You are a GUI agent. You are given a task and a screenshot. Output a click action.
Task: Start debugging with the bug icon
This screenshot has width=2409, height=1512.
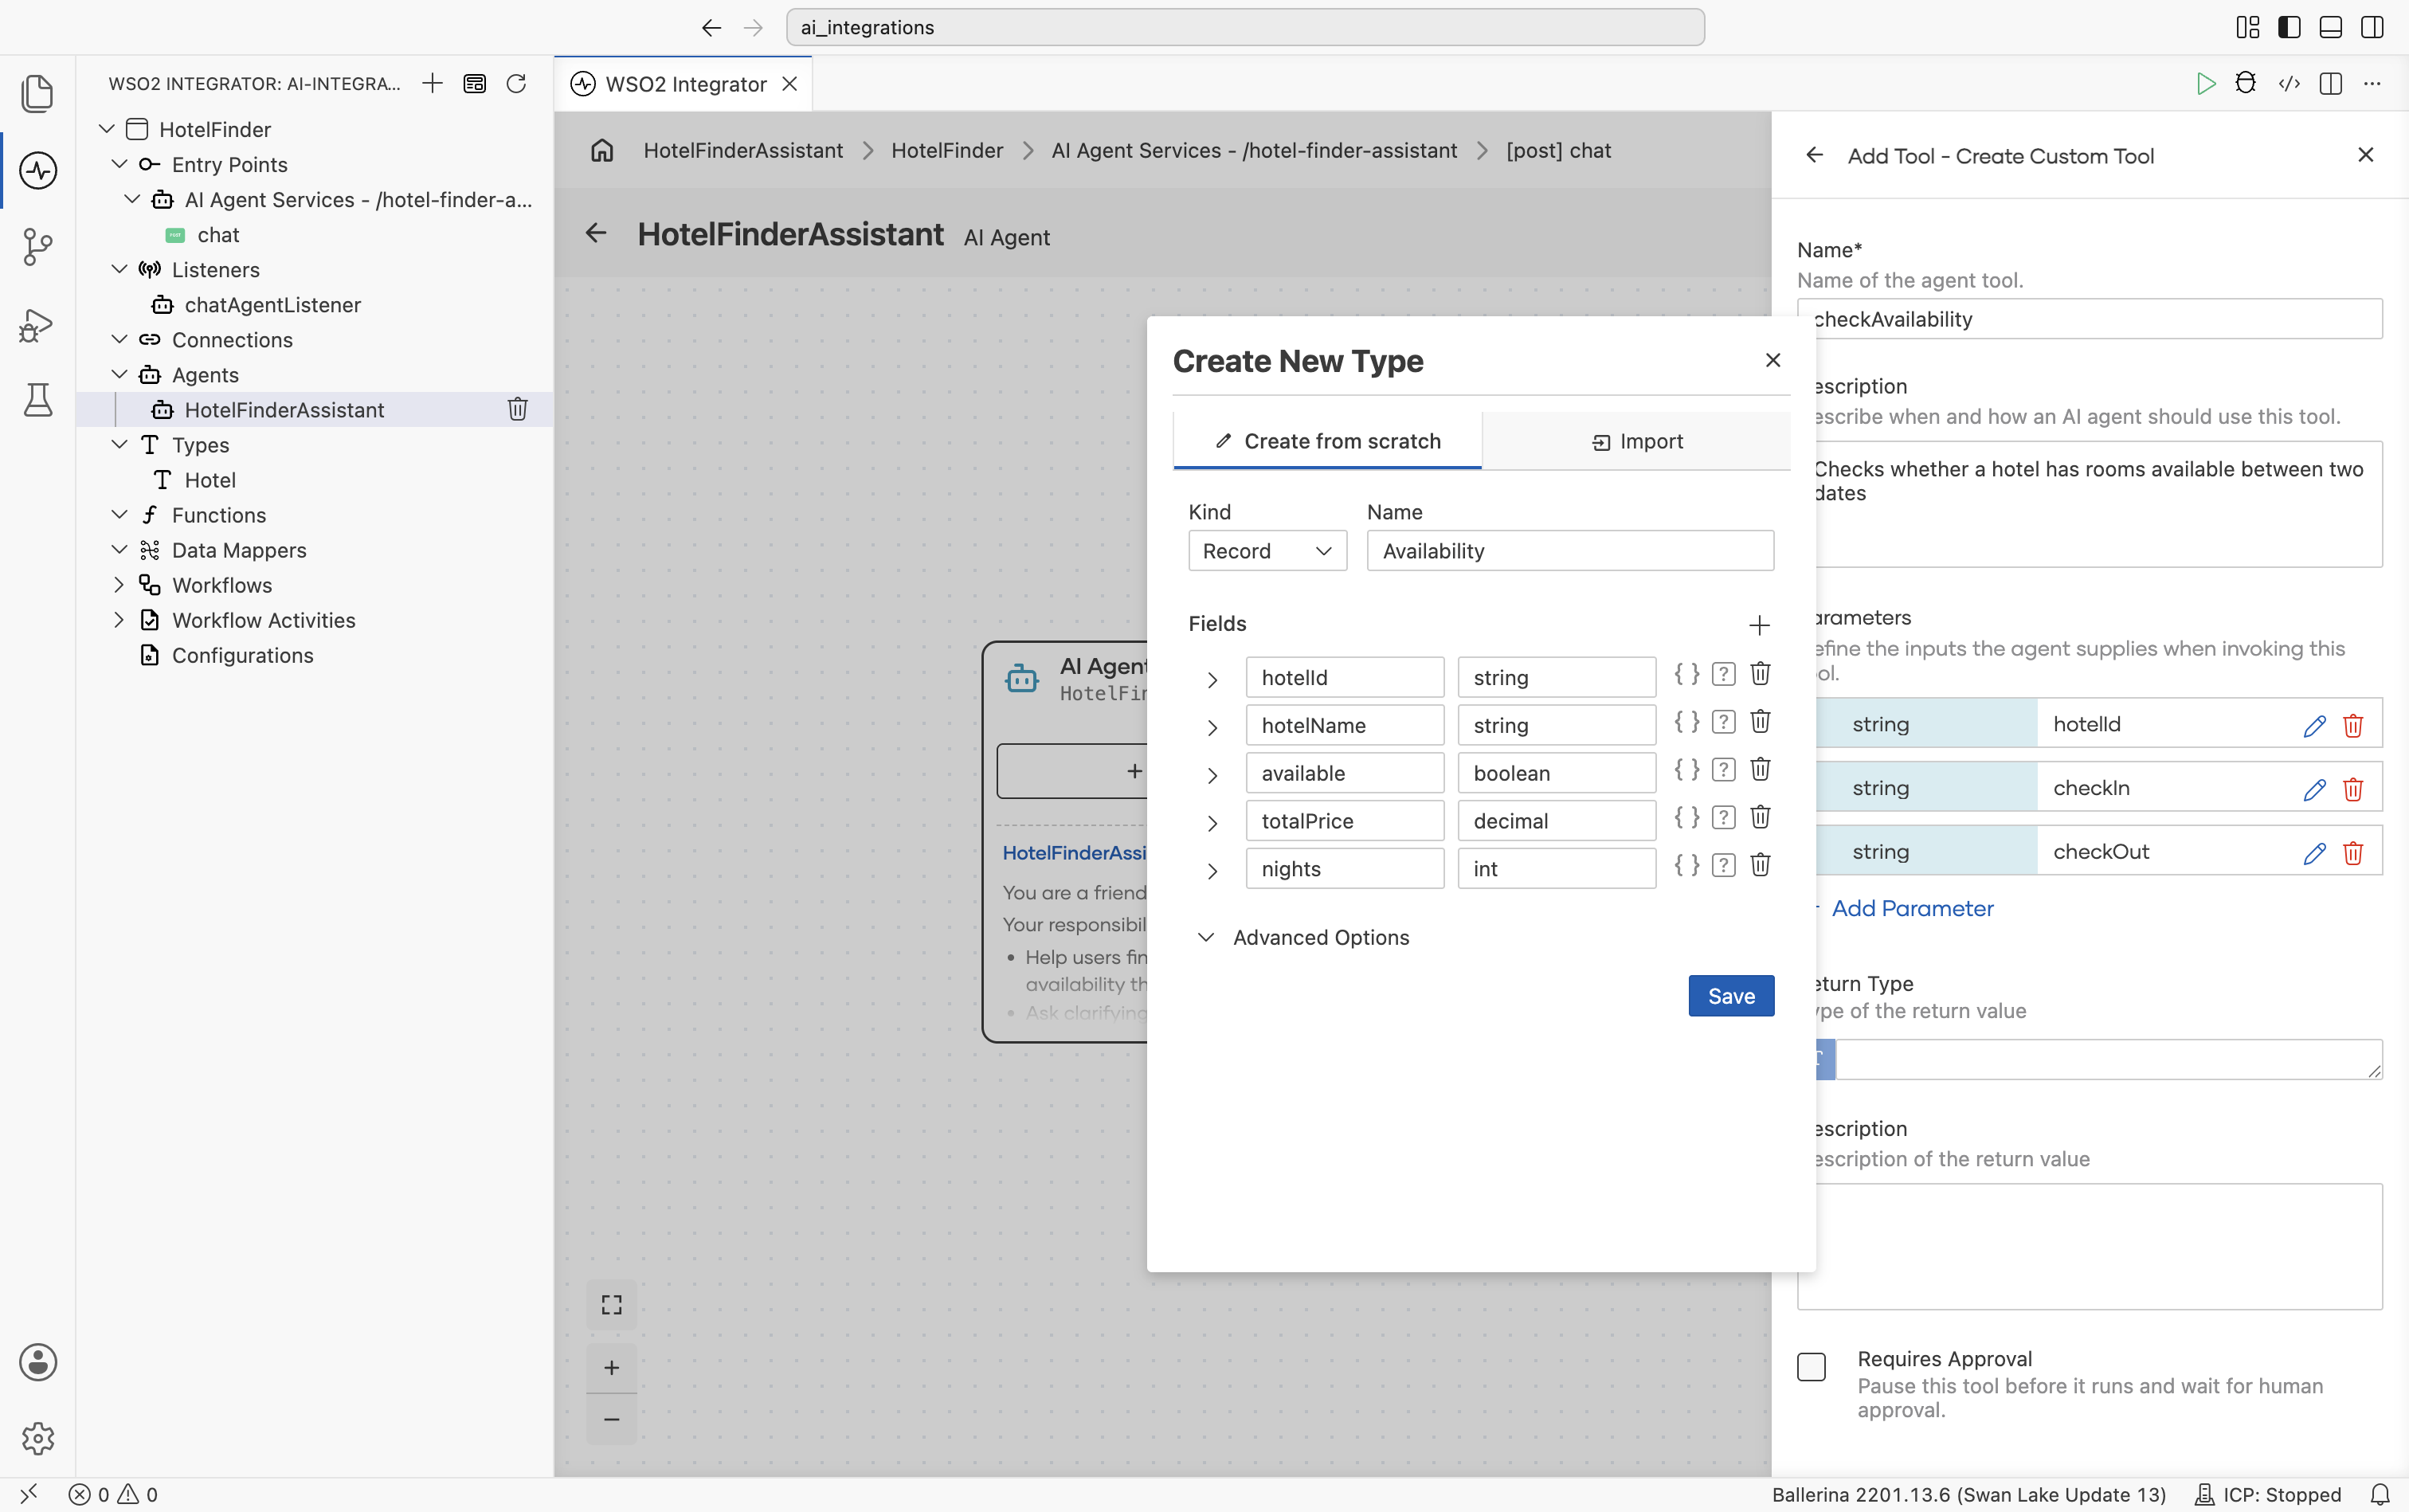[2246, 83]
